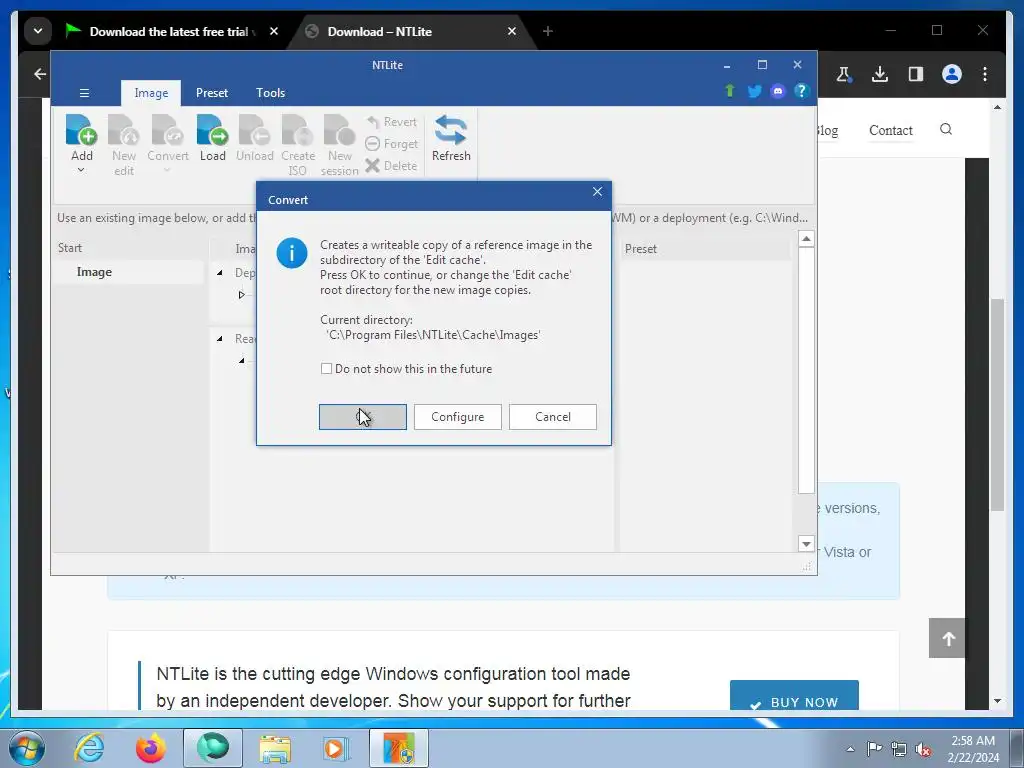Click the NTLite taskbar icon
This screenshot has width=1024, height=768.
point(399,748)
